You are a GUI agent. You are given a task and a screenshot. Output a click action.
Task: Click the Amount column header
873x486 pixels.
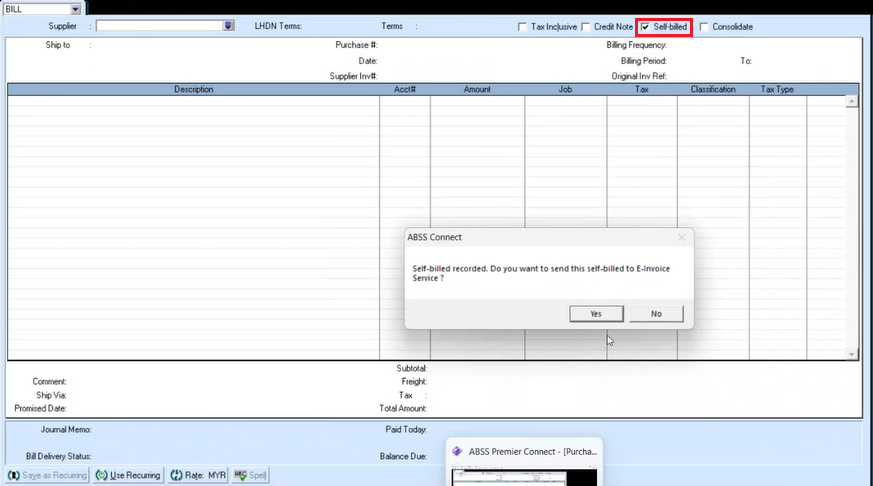(x=477, y=89)
